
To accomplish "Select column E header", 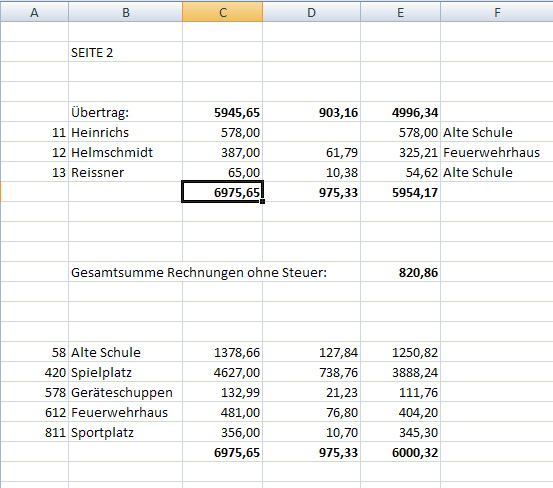I will click(400, 12).
